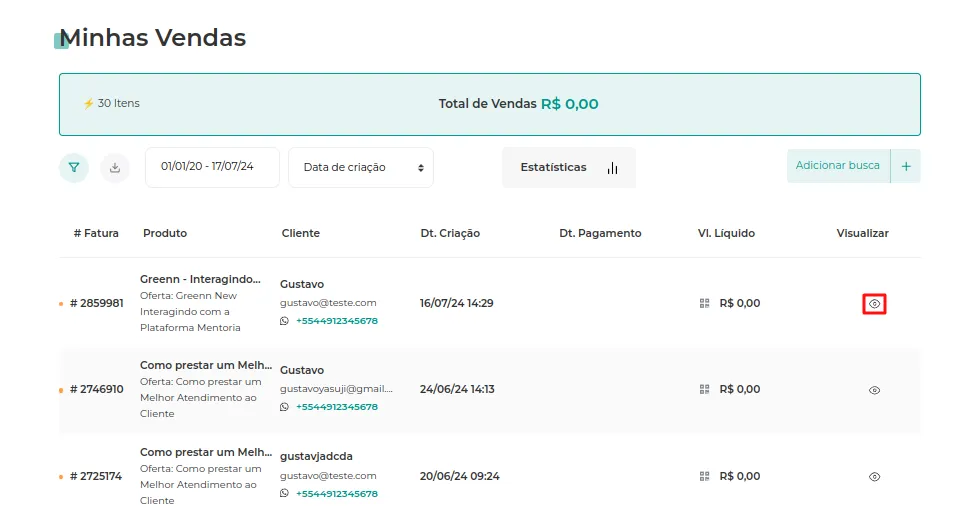978x517 pixels.
Task: Click creation date 24/06/24 14:13
Action: 457,389
